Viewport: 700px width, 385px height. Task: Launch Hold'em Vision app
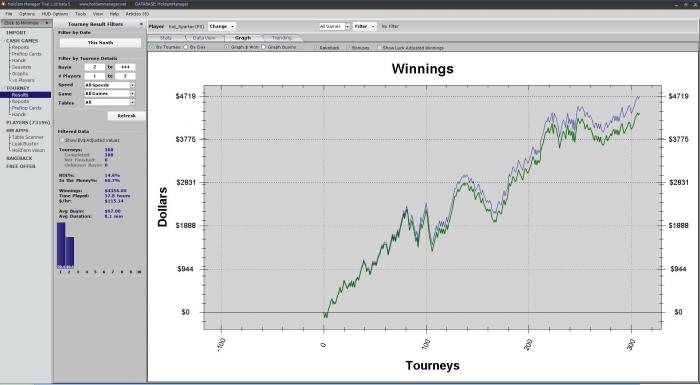tap(28, 151)
